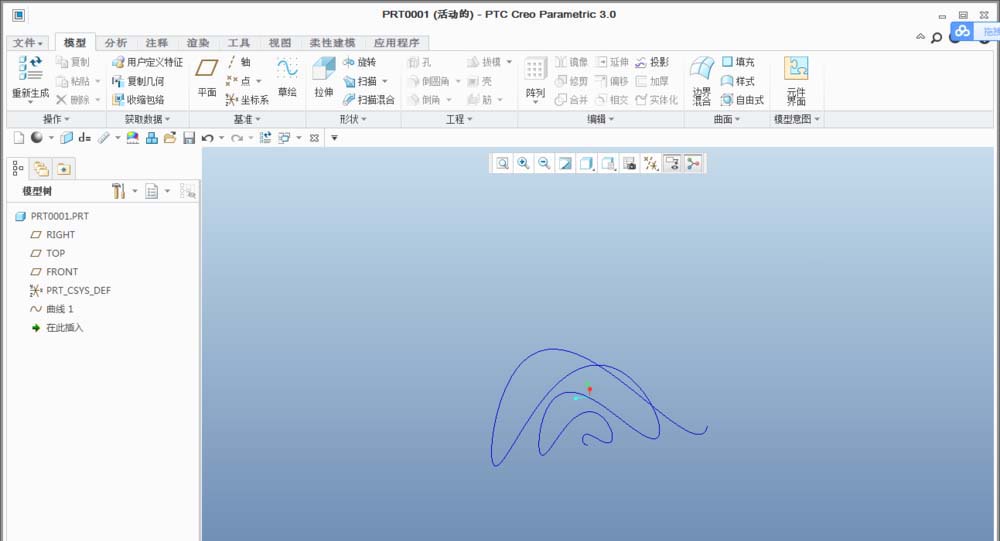Image resolution: width=1000 pixels, height=541 pixels.
Task: Select the 平面 (Plane) datum tool
Action: click(207, 77)
